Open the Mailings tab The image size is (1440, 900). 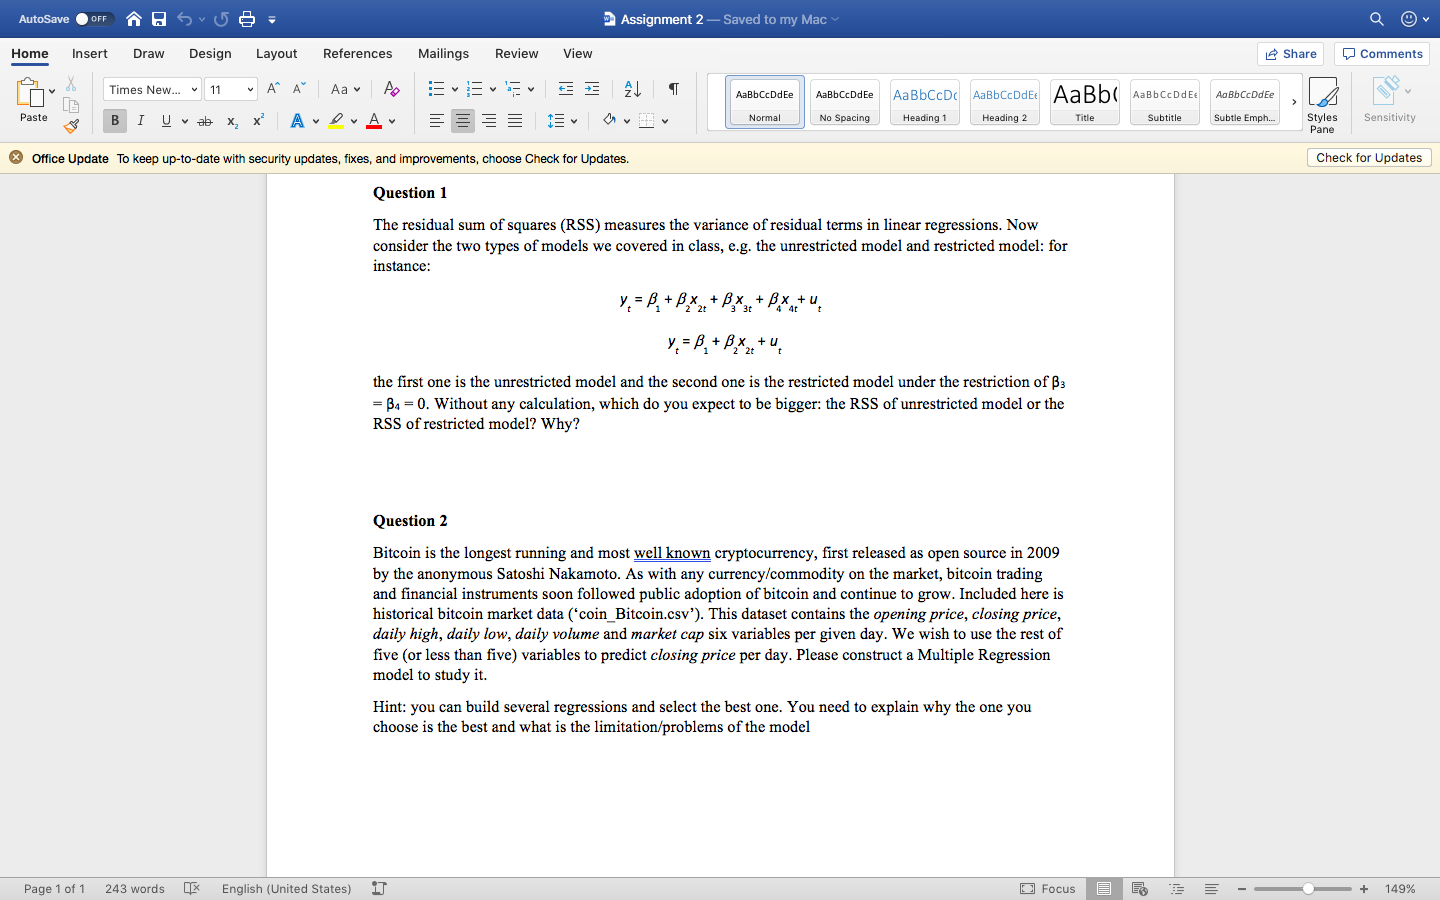(x=443, y=54)
